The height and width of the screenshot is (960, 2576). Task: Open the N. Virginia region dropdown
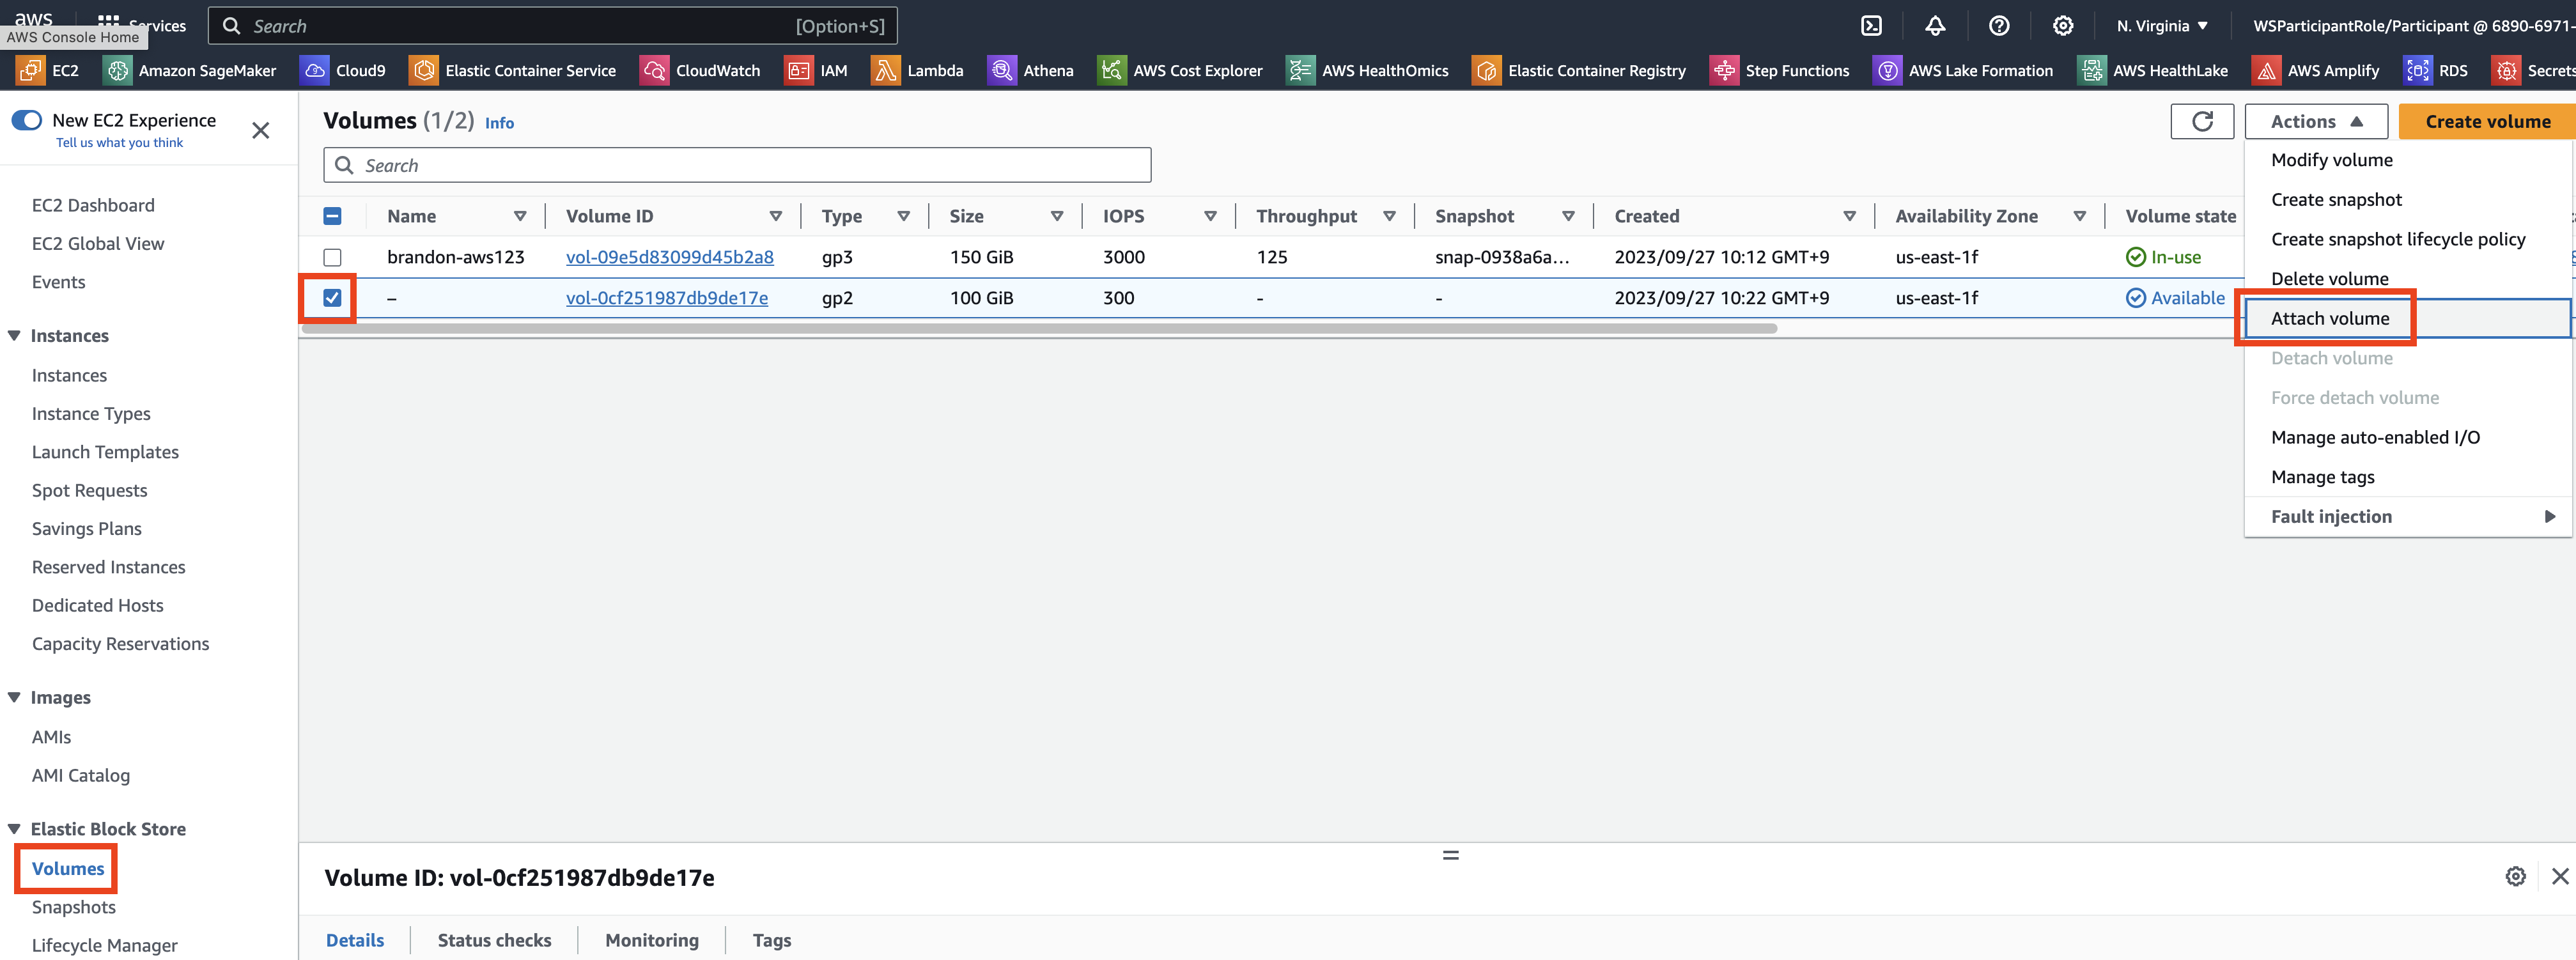[2162, 26]
